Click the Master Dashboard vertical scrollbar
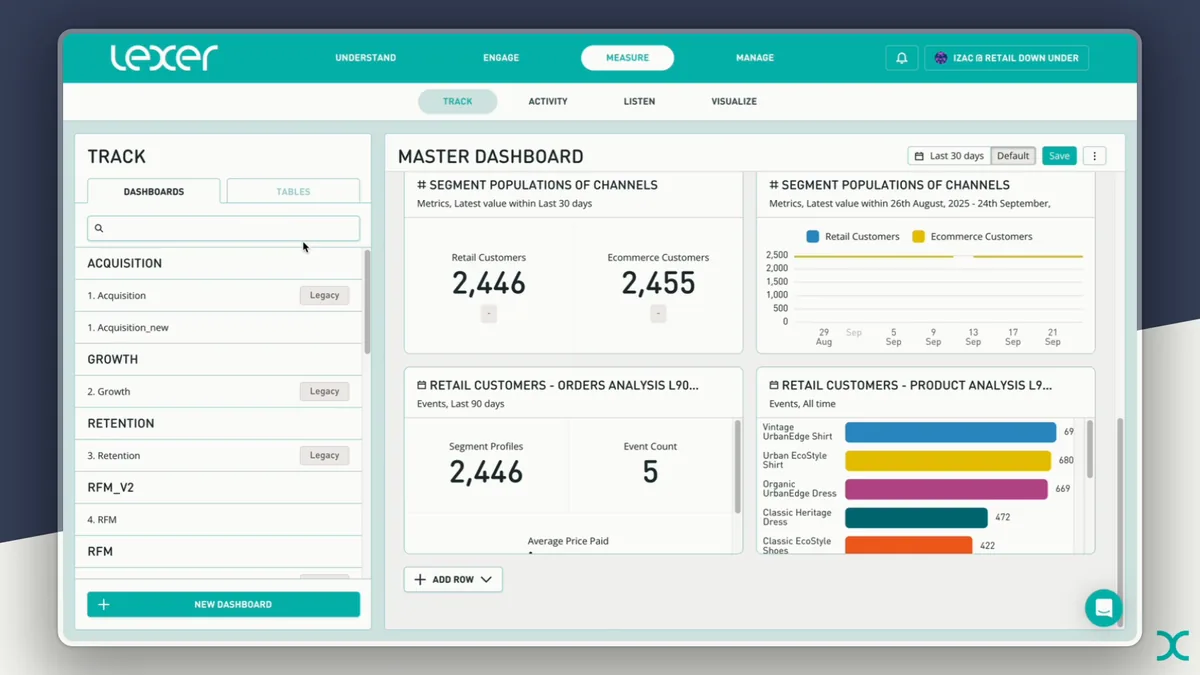Image resolution: width=1200 pixels, height=675 pixels. point(1120,523)
